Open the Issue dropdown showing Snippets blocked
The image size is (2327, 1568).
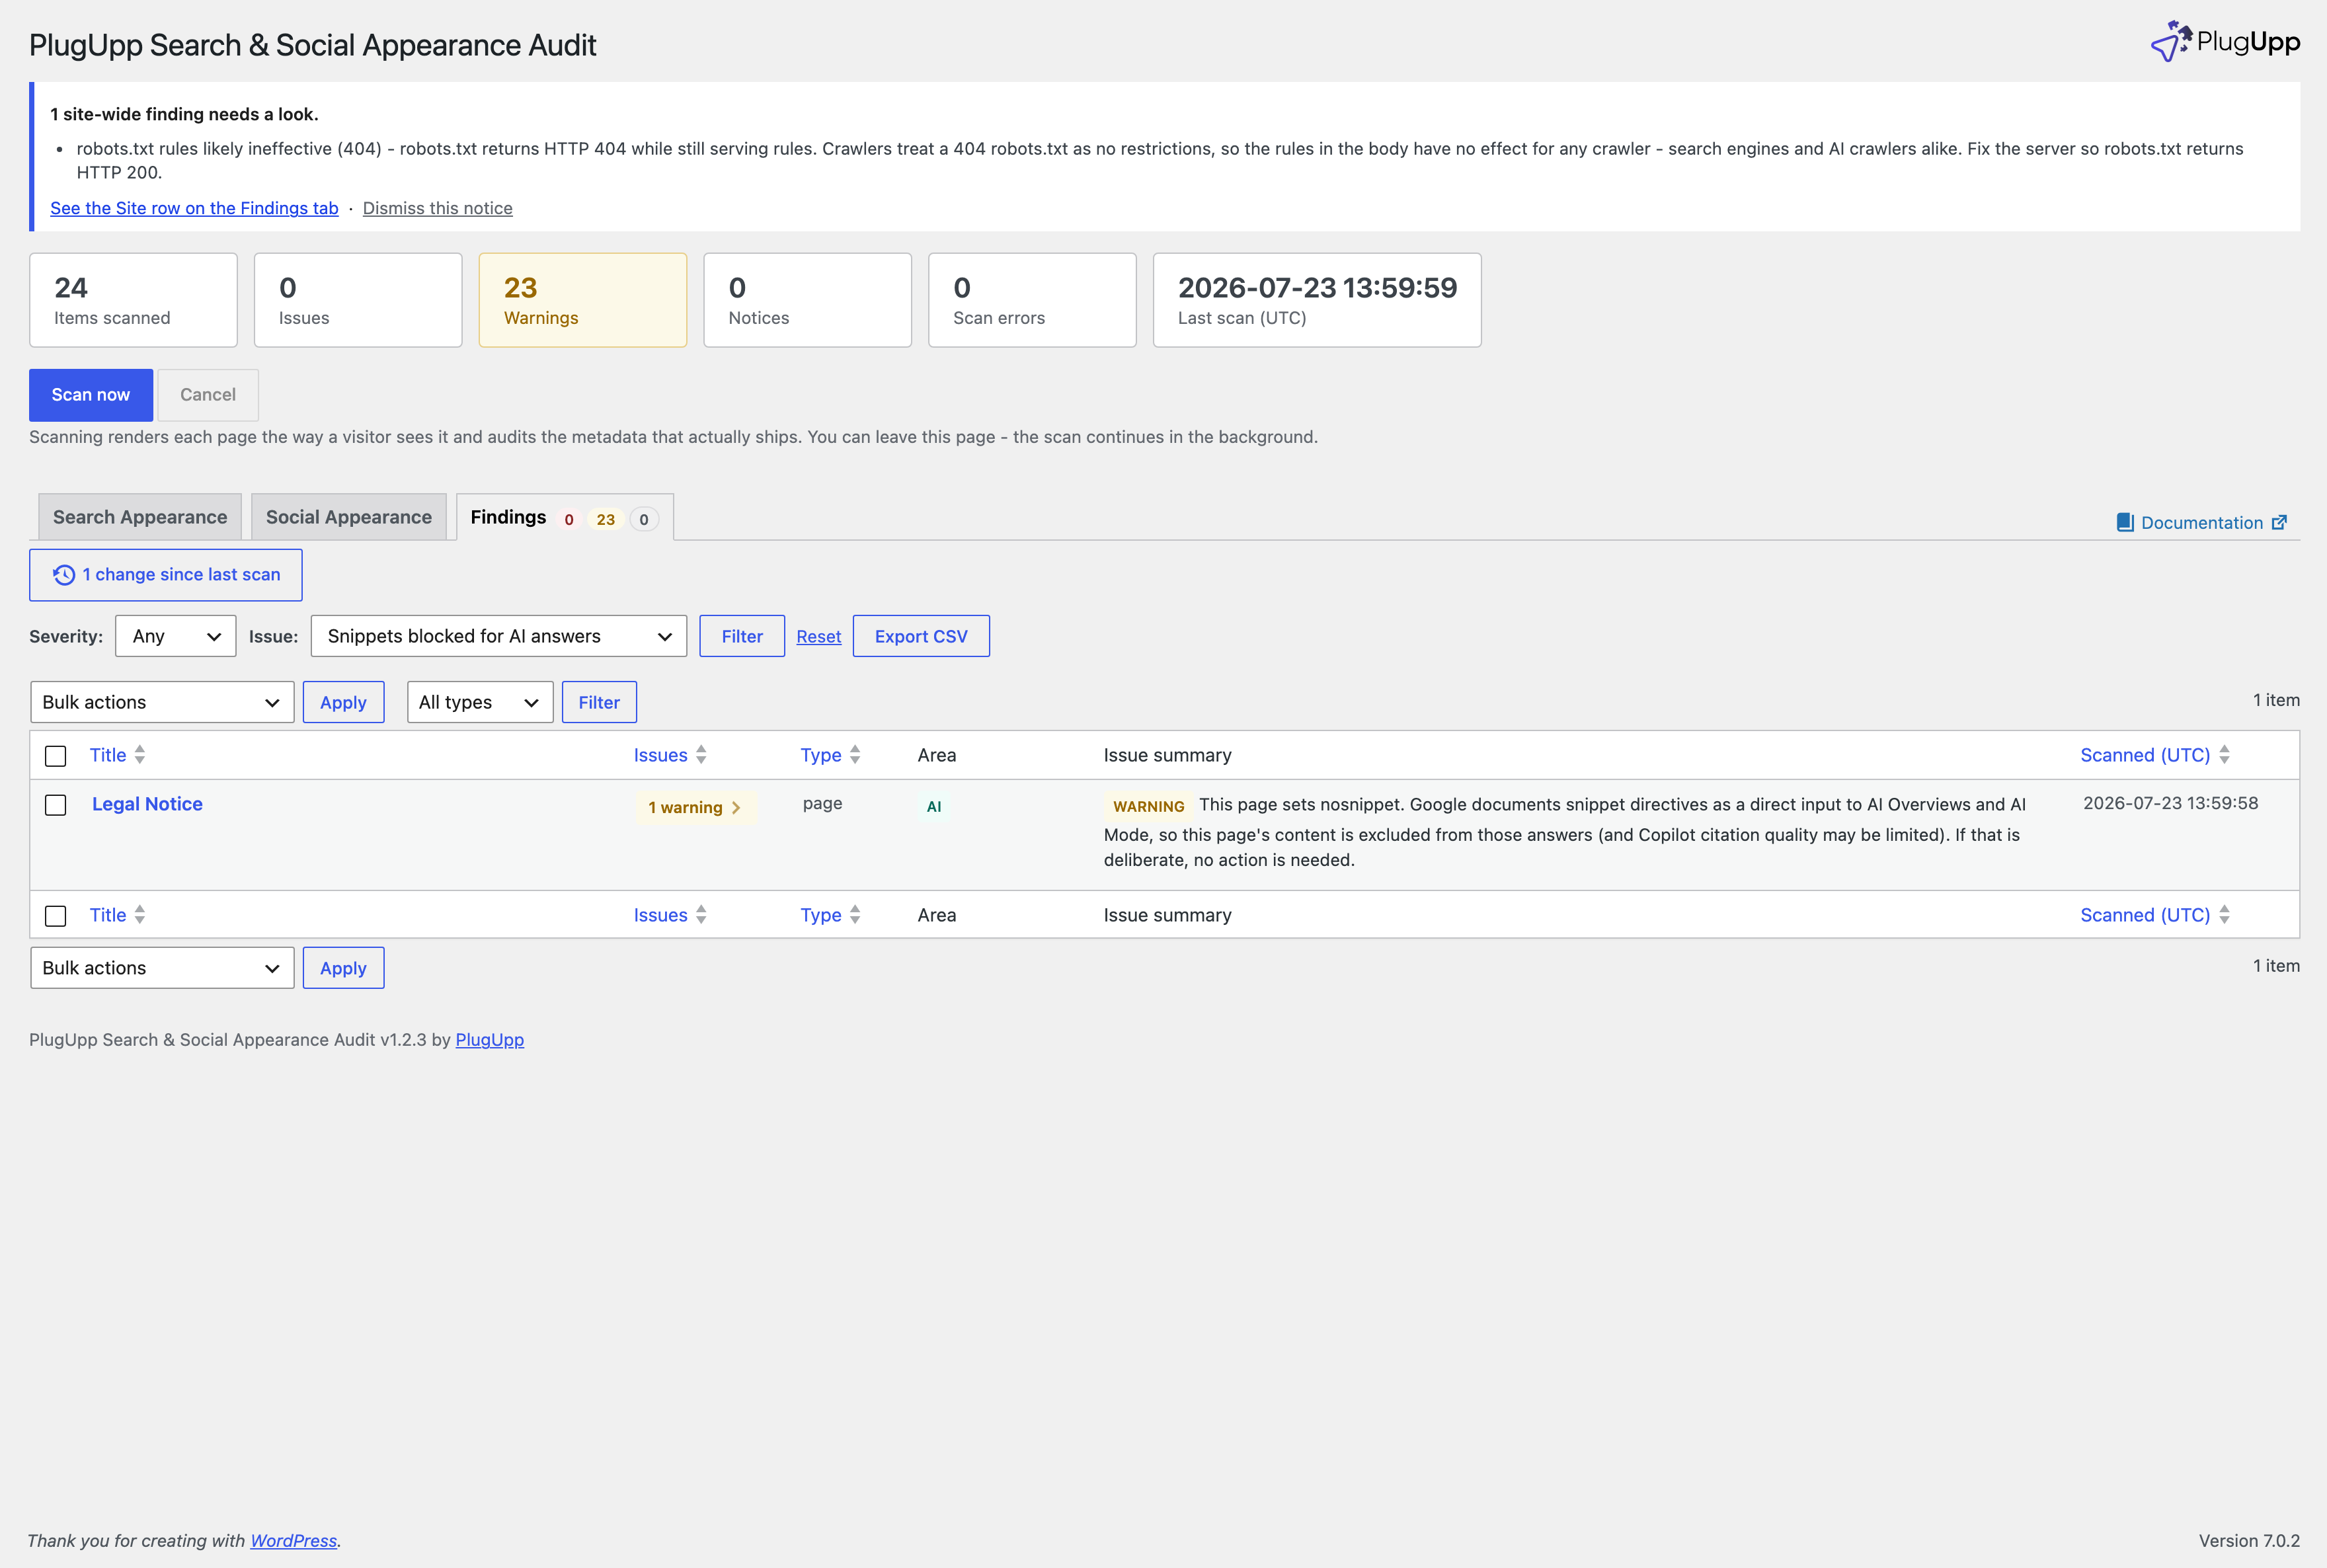coord(499,636)
